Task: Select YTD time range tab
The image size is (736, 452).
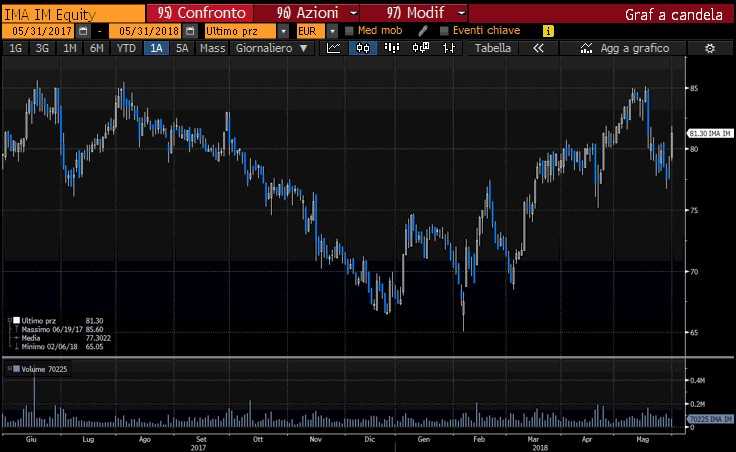Action: point(126,48)
